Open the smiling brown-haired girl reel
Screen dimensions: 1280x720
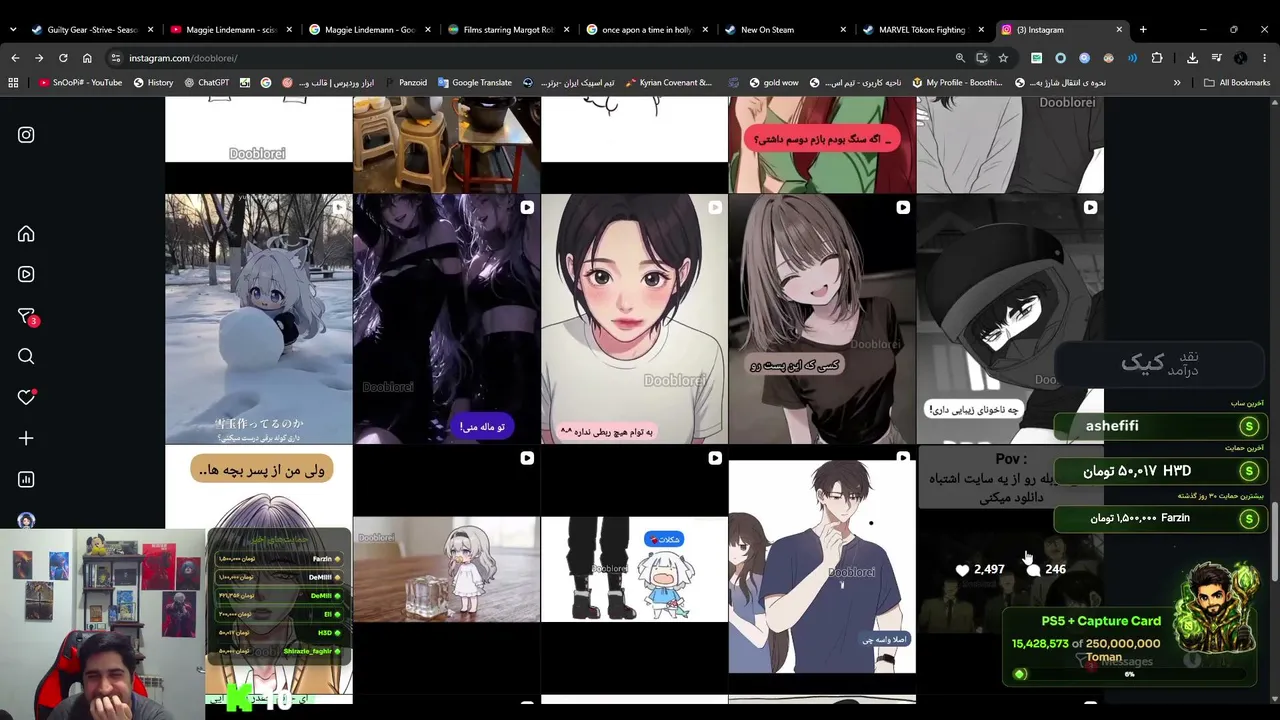pos(822,319)
